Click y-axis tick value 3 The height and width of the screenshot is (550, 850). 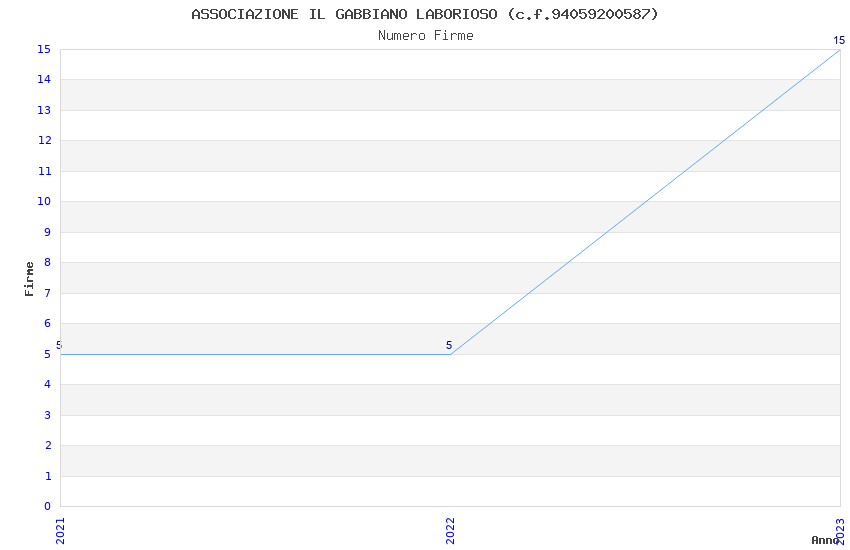point(47,415)
